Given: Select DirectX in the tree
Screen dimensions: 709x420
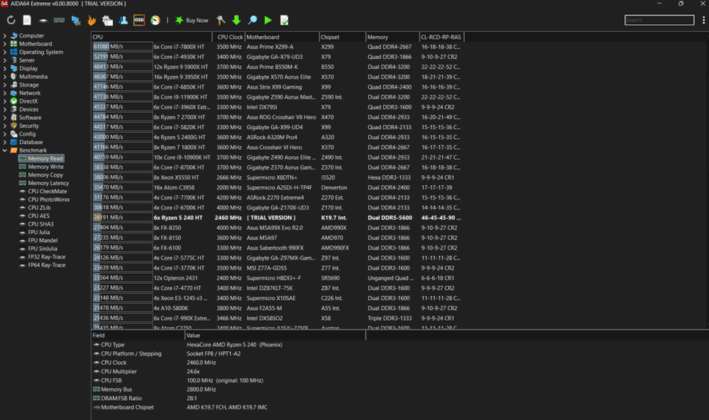Looking at the screenshot, I should tap(28, 101).
